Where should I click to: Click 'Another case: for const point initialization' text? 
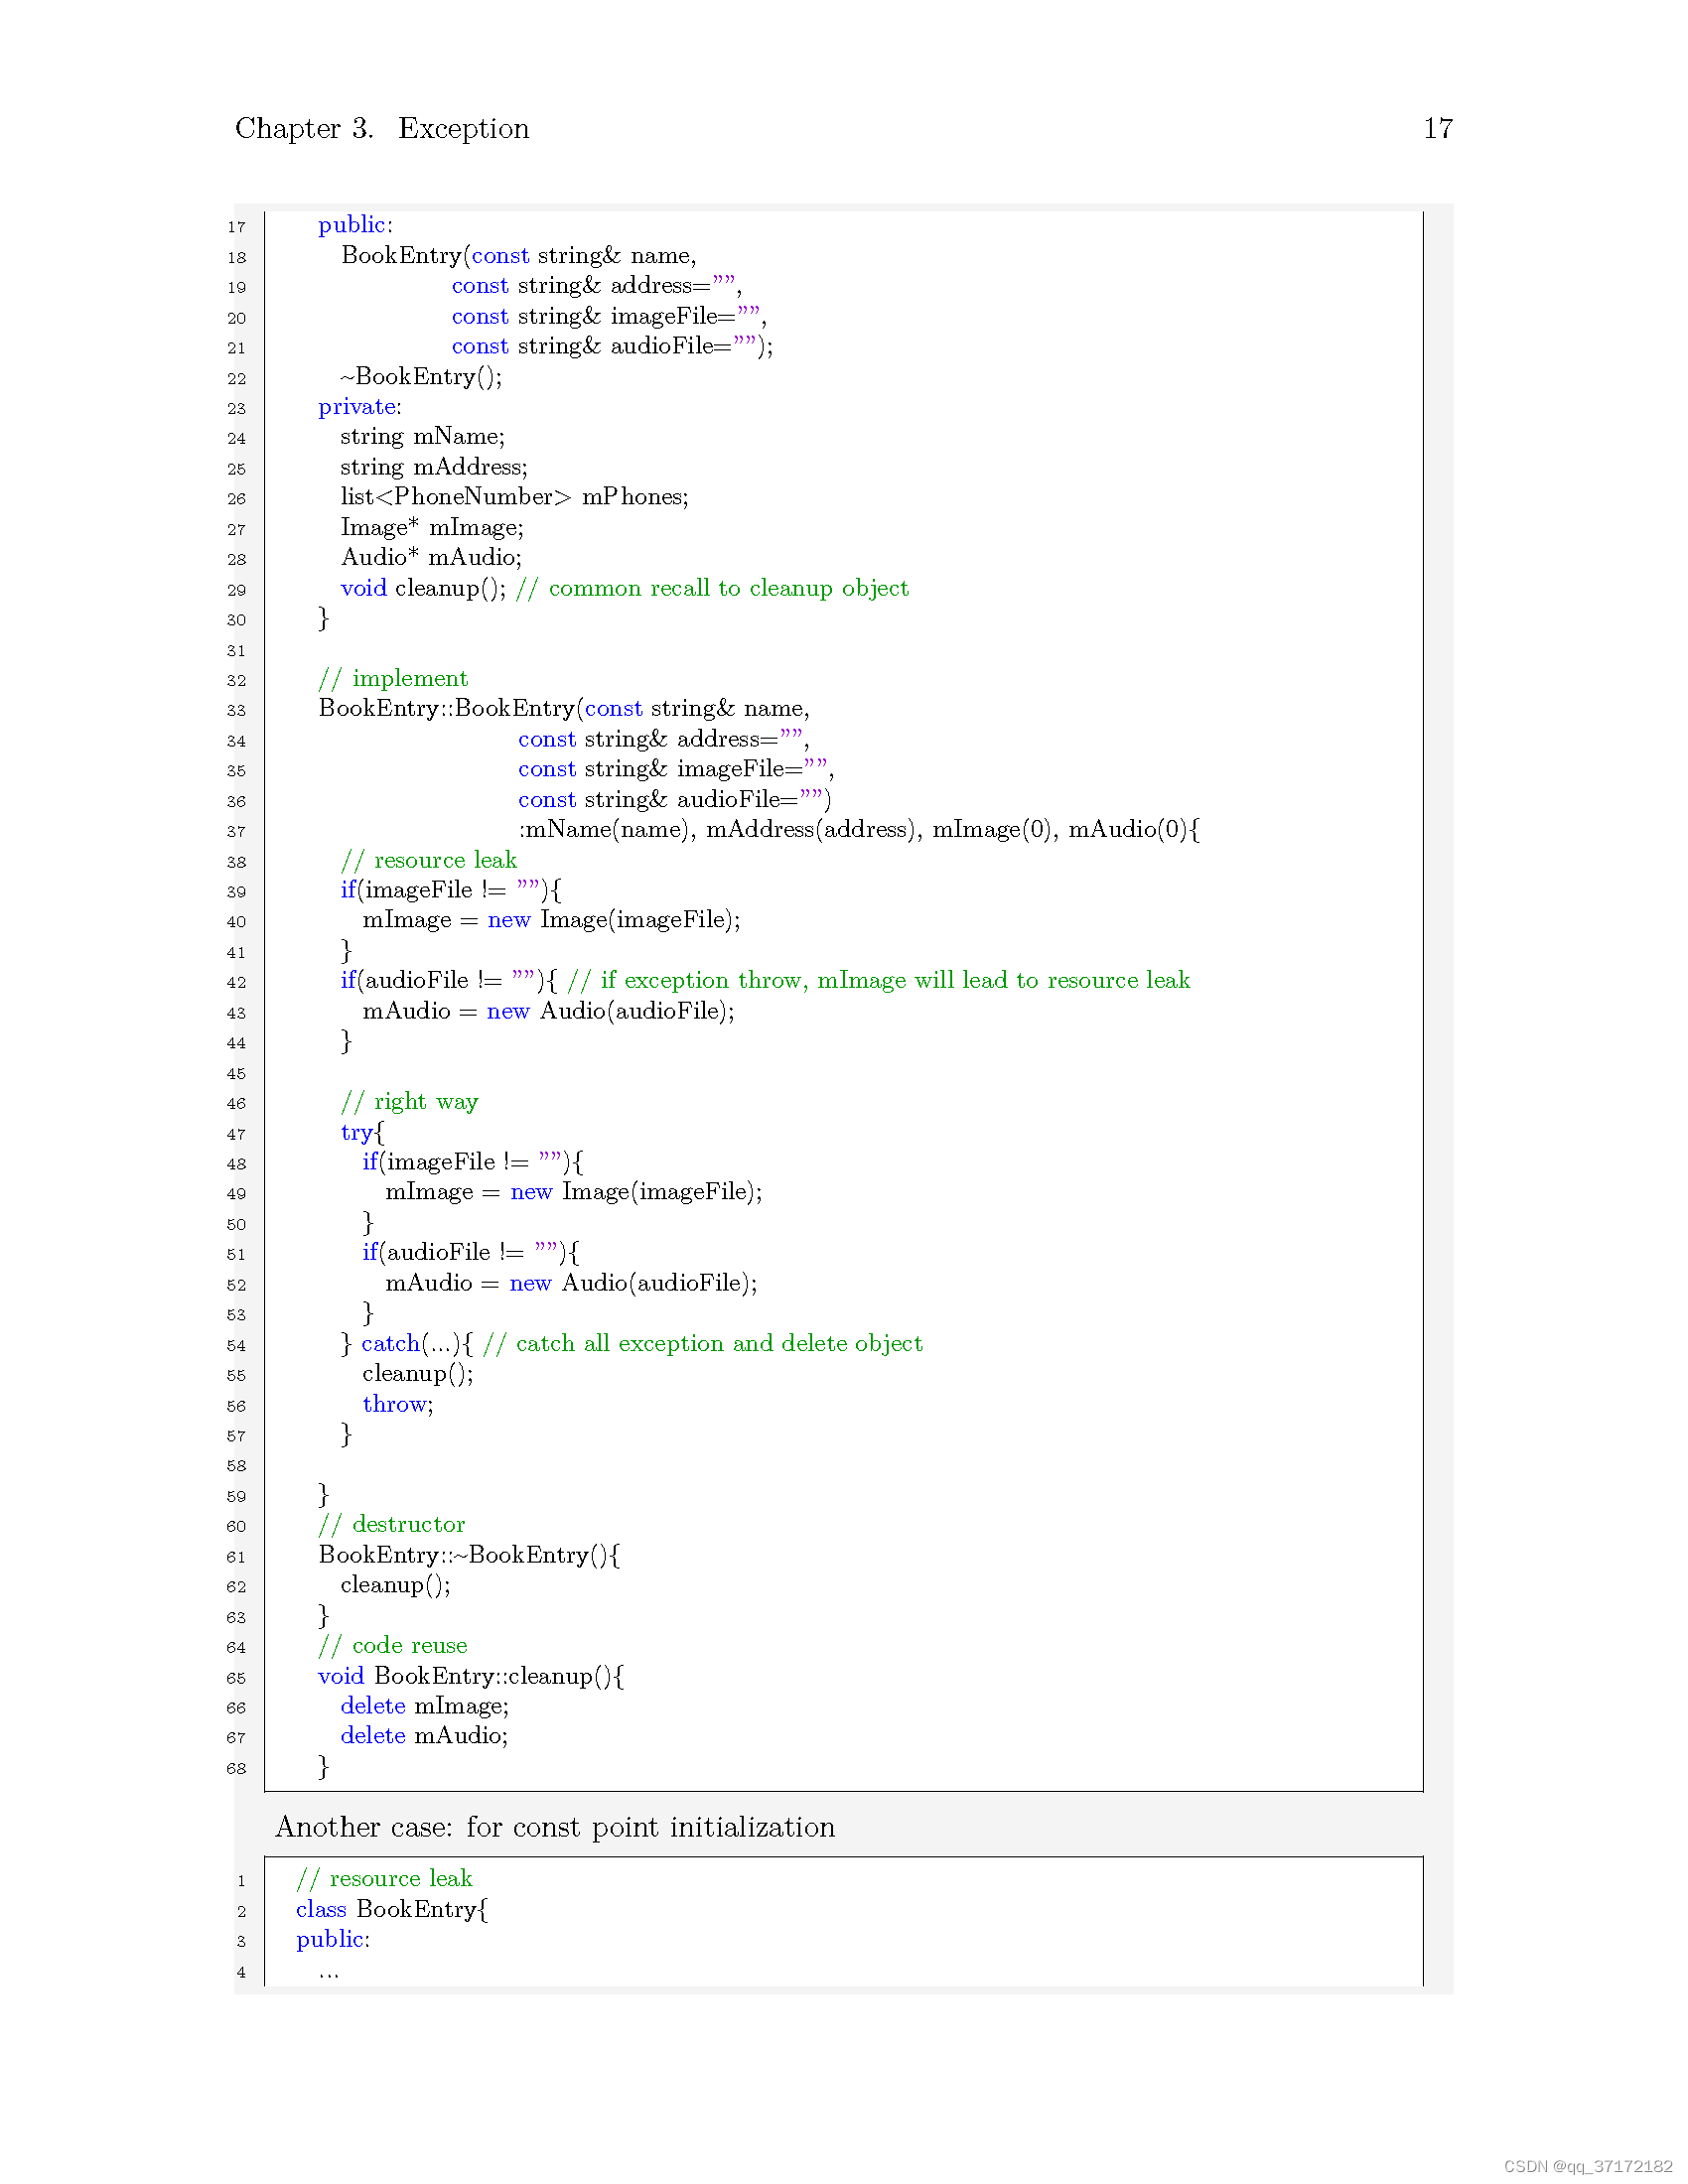555,1828
